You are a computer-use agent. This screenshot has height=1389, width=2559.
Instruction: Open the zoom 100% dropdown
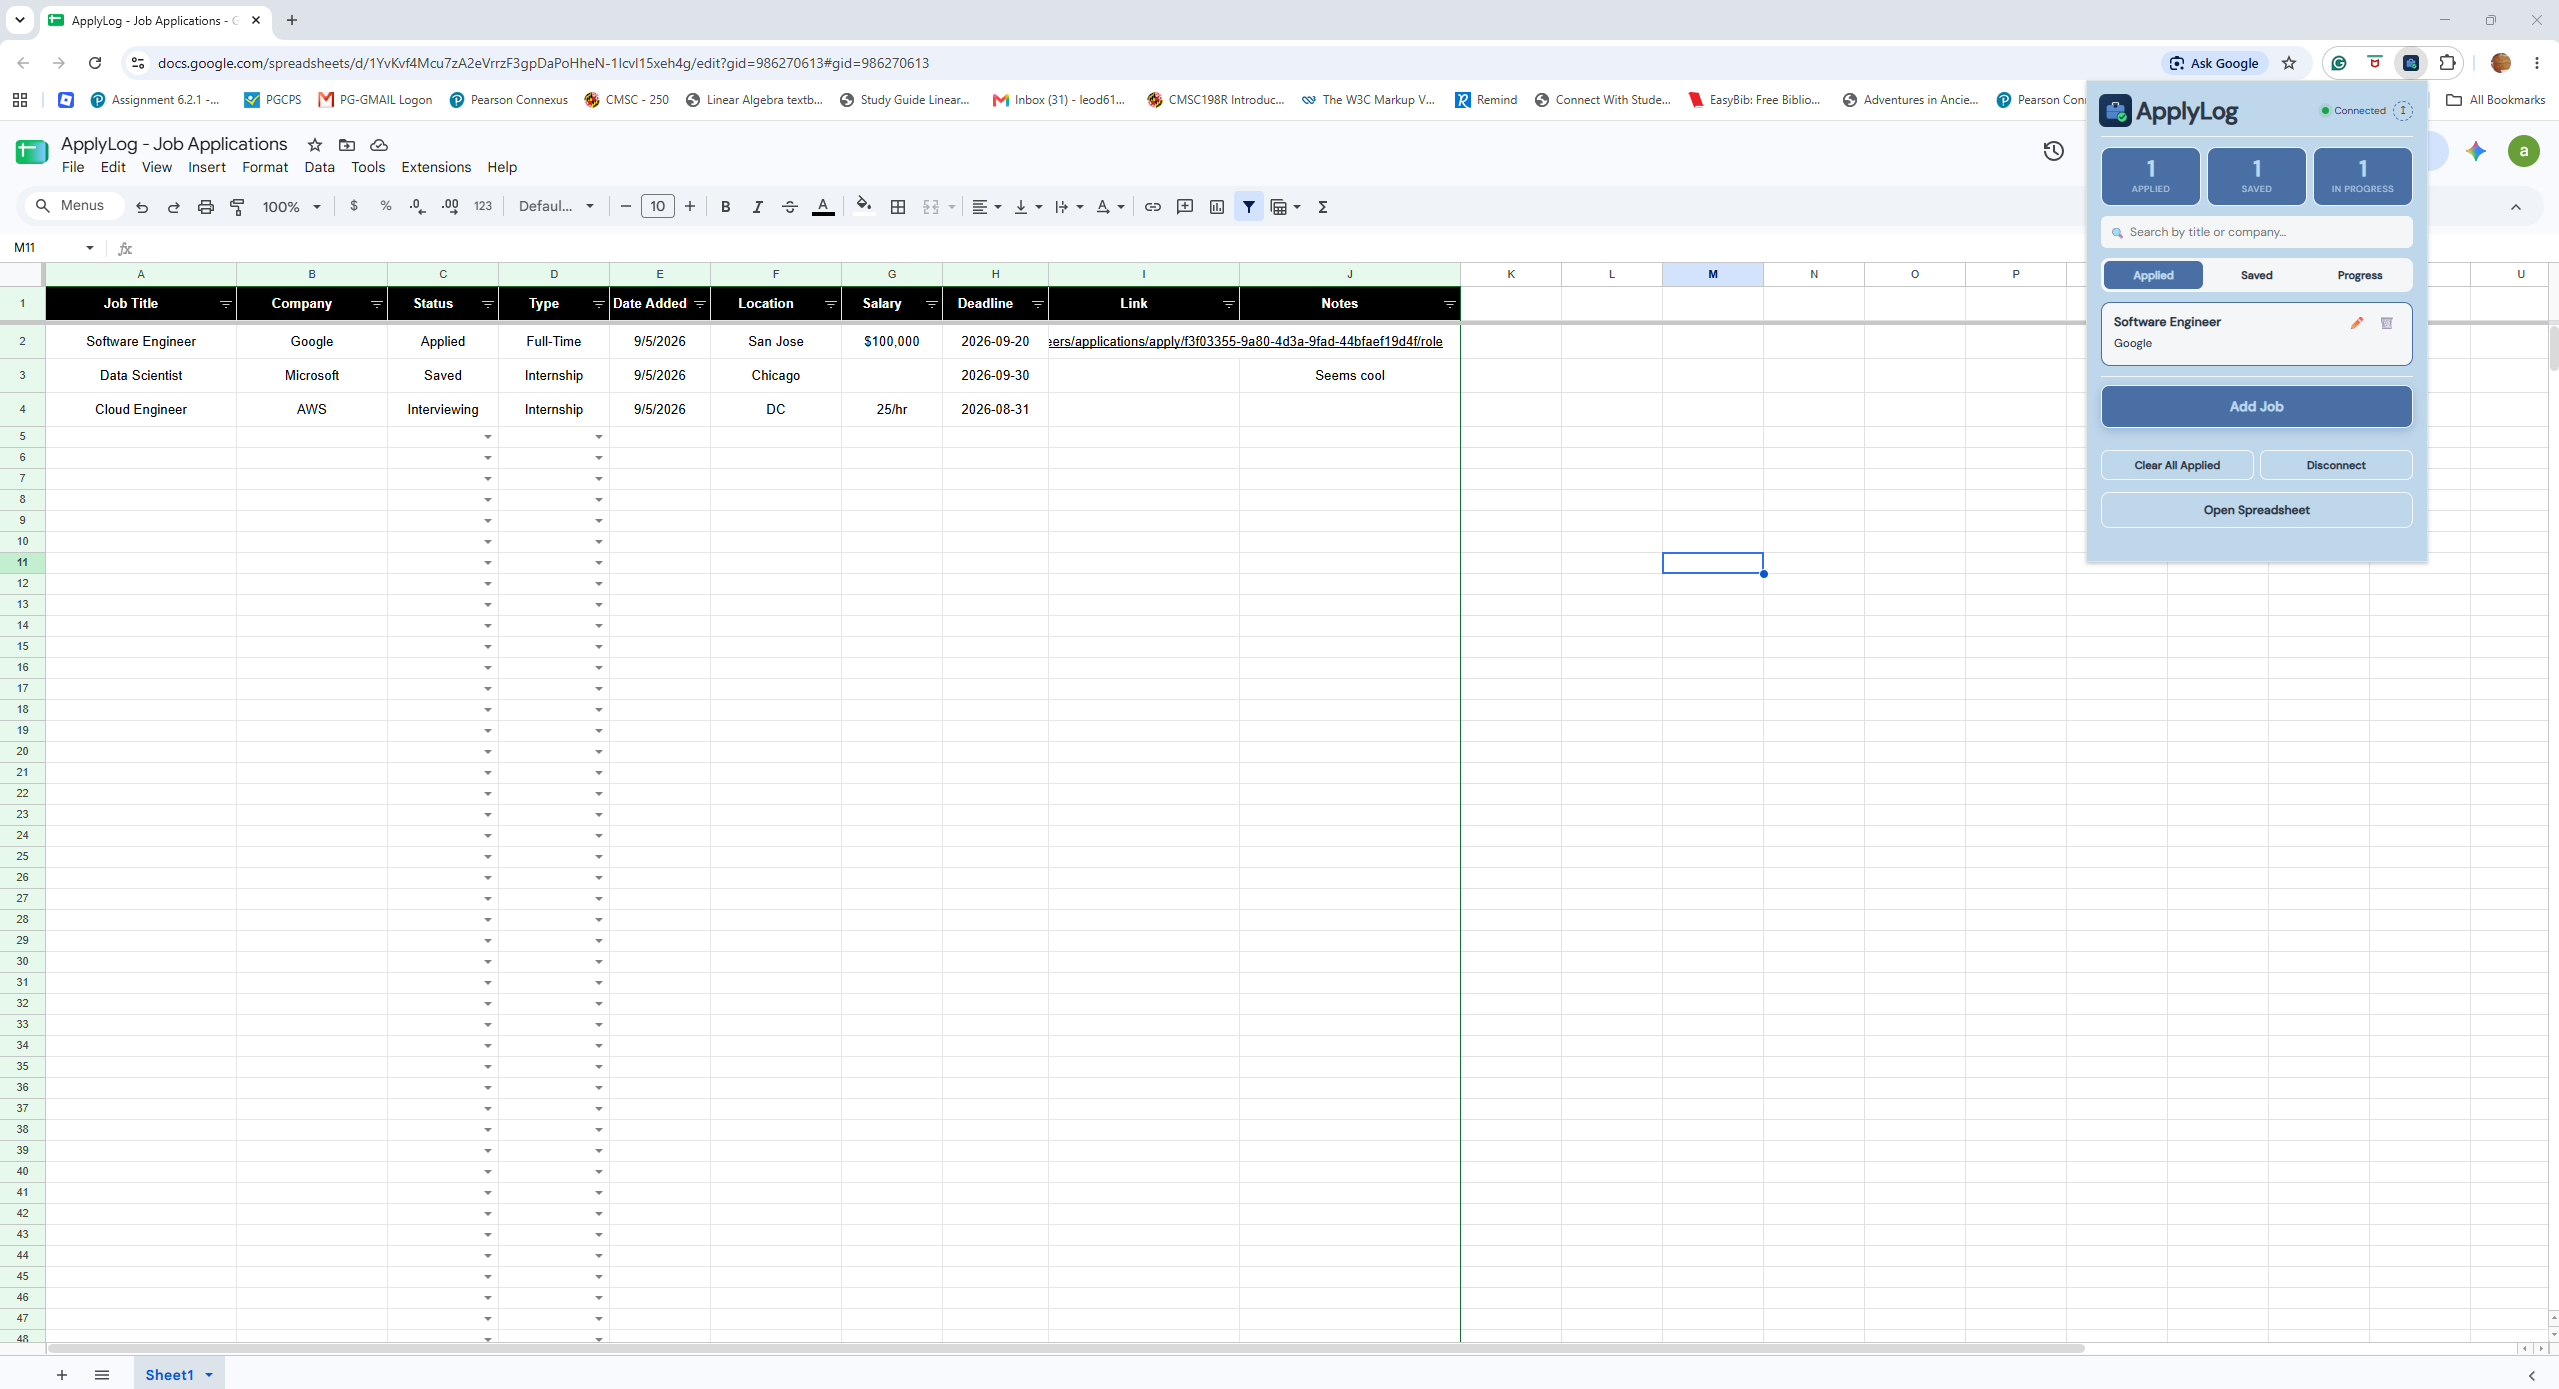click(x=291, y=207)
